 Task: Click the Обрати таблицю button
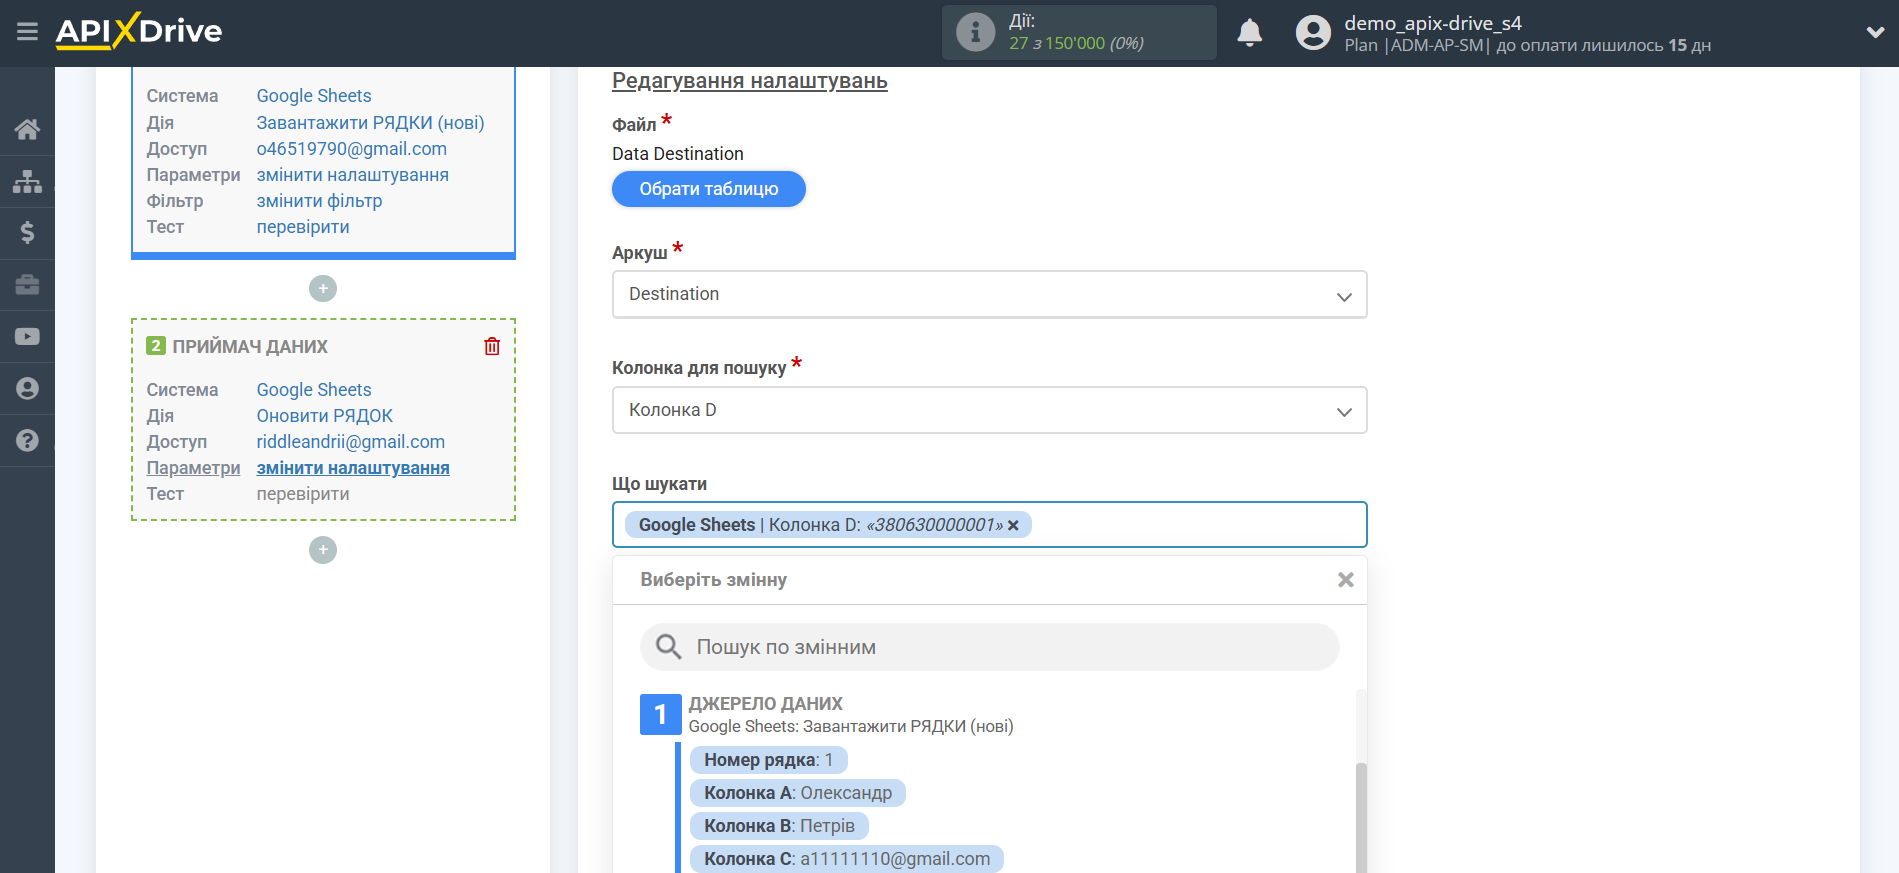(709, 189)
